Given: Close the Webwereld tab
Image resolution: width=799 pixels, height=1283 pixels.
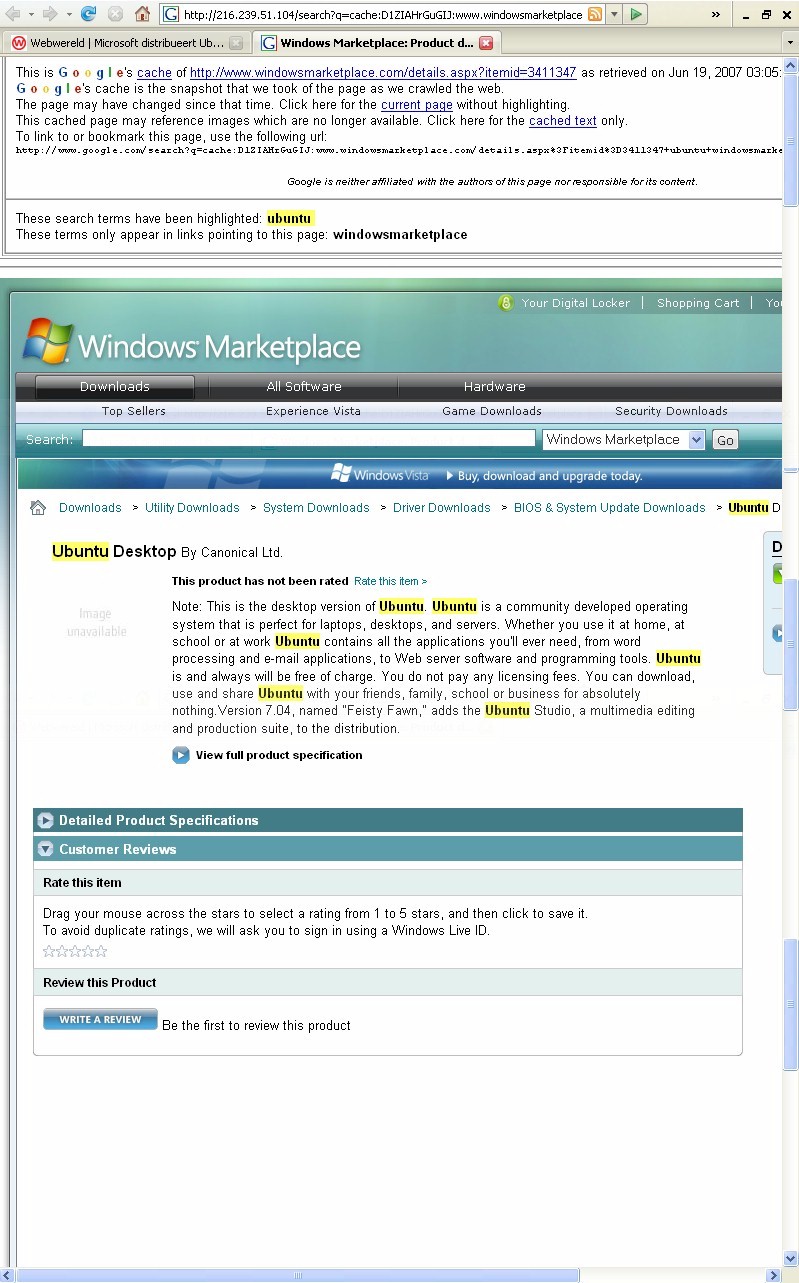Looking at the screenshot, I should point(236,43).
